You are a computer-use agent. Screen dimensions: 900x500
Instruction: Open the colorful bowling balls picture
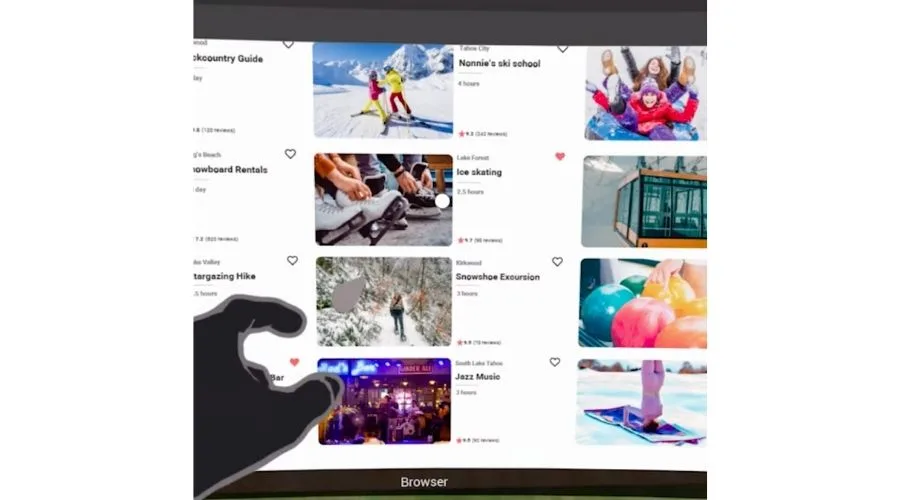click(x=642, y=303)
